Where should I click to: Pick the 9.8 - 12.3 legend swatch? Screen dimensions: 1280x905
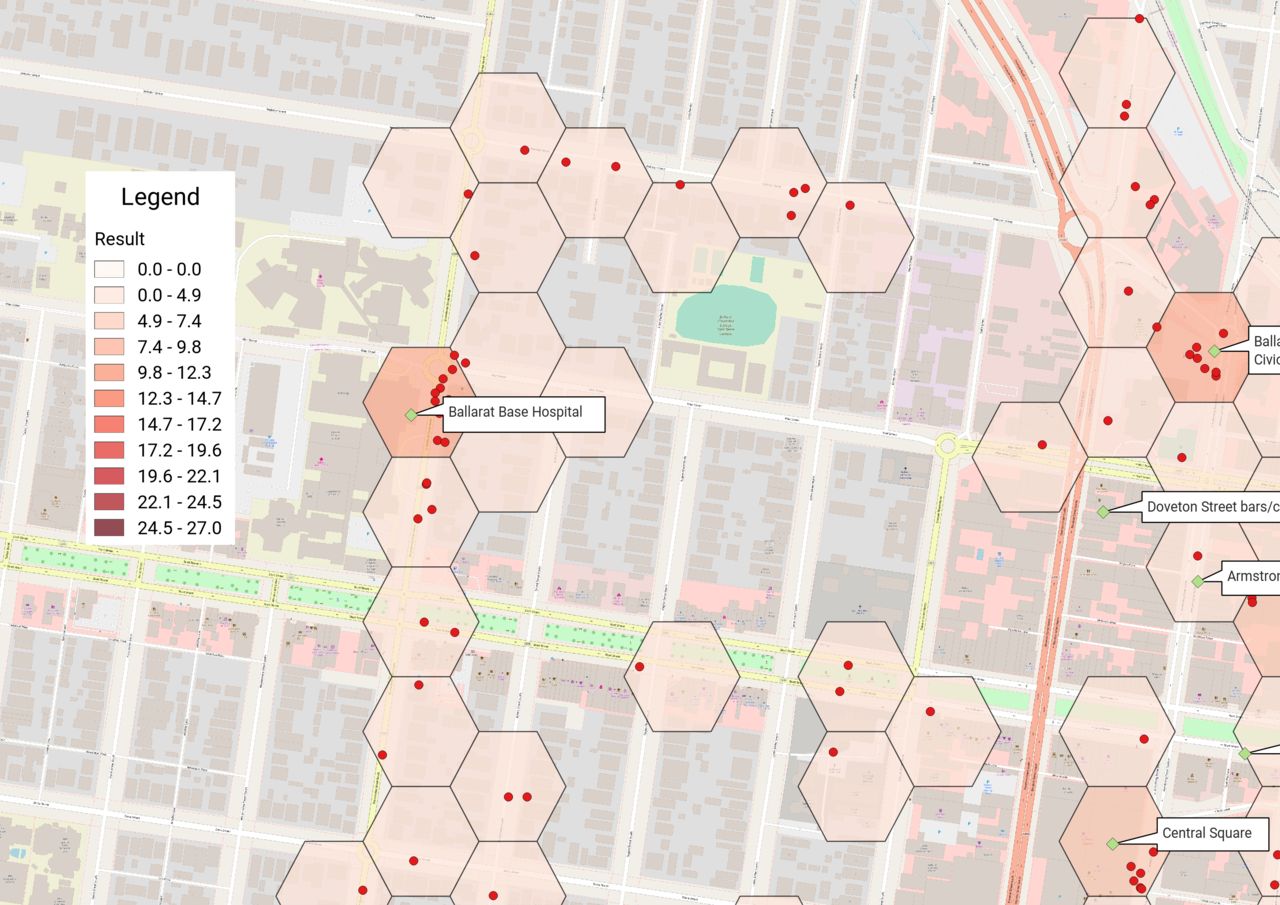pyautogui.click(x=109, y=373)
